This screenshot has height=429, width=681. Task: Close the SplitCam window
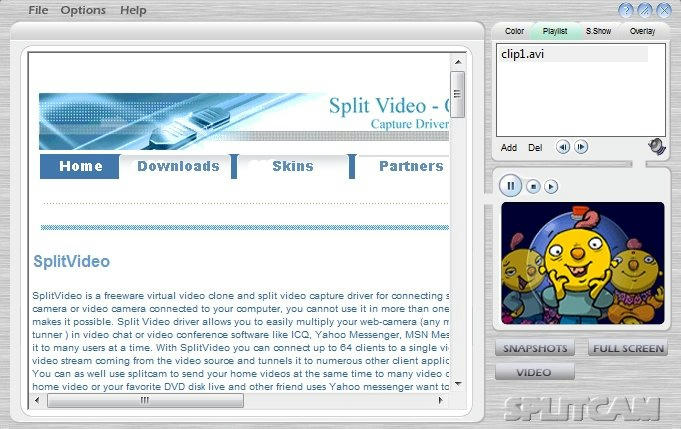click(x=664, y=10)
